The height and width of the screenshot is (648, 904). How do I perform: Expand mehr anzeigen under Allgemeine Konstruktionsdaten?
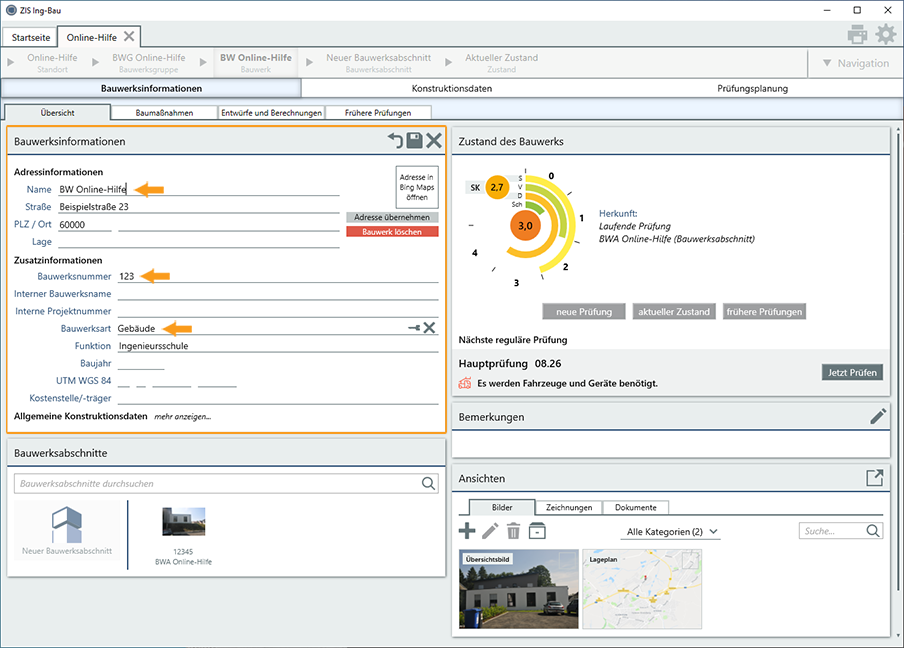183,416
